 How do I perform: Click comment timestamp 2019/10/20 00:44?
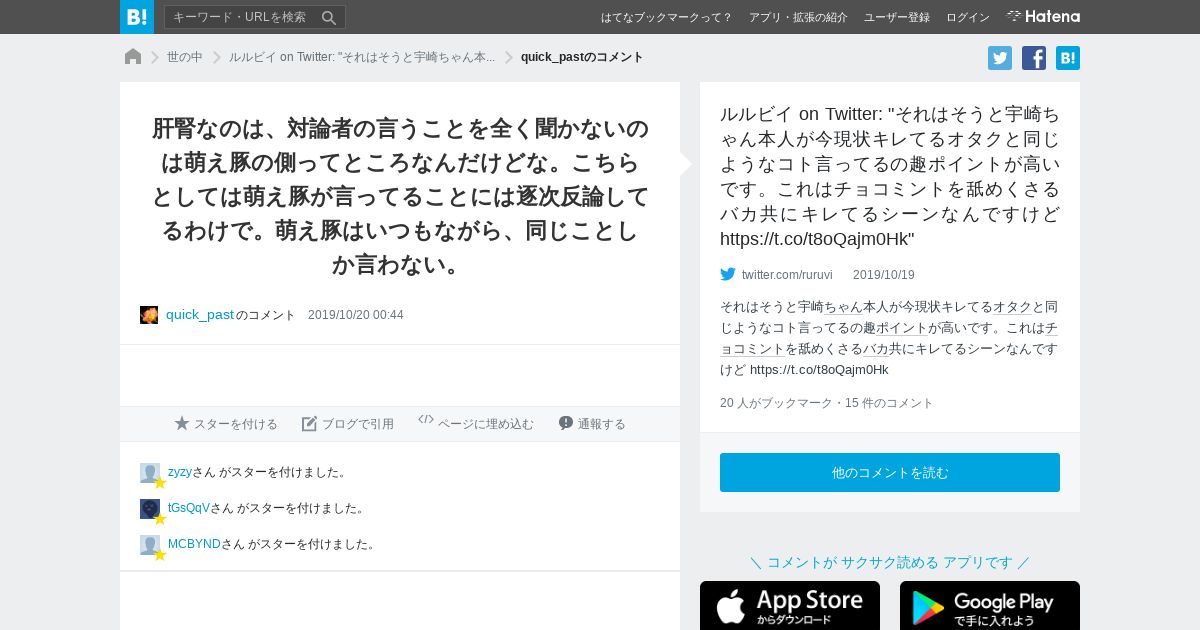356,315
